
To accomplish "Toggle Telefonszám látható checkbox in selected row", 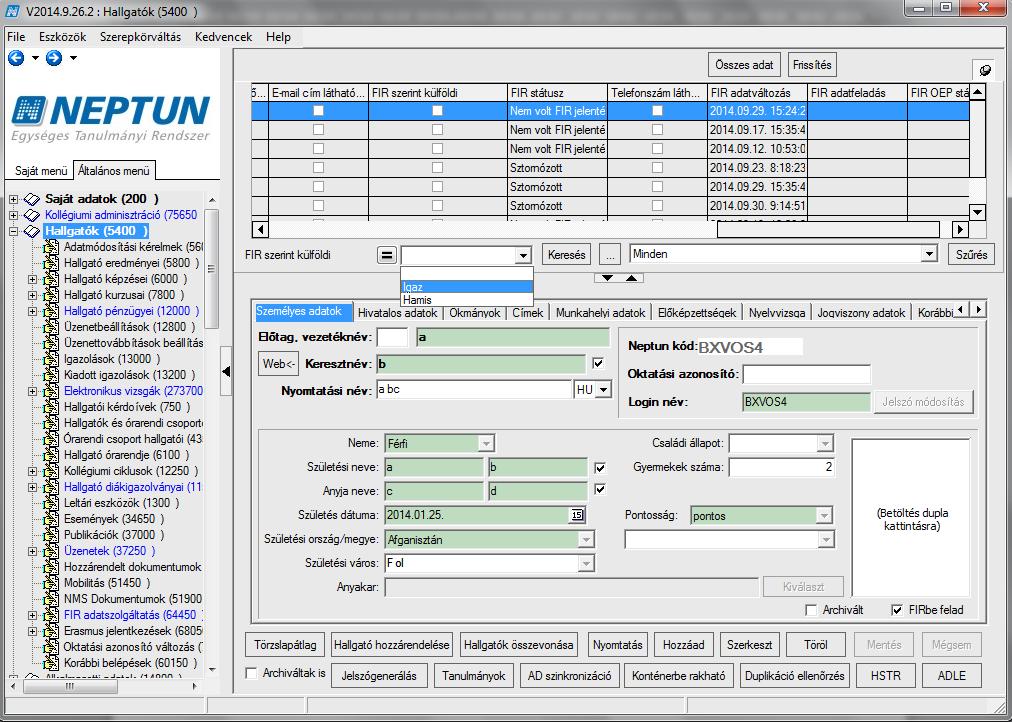I will point(657,111).
